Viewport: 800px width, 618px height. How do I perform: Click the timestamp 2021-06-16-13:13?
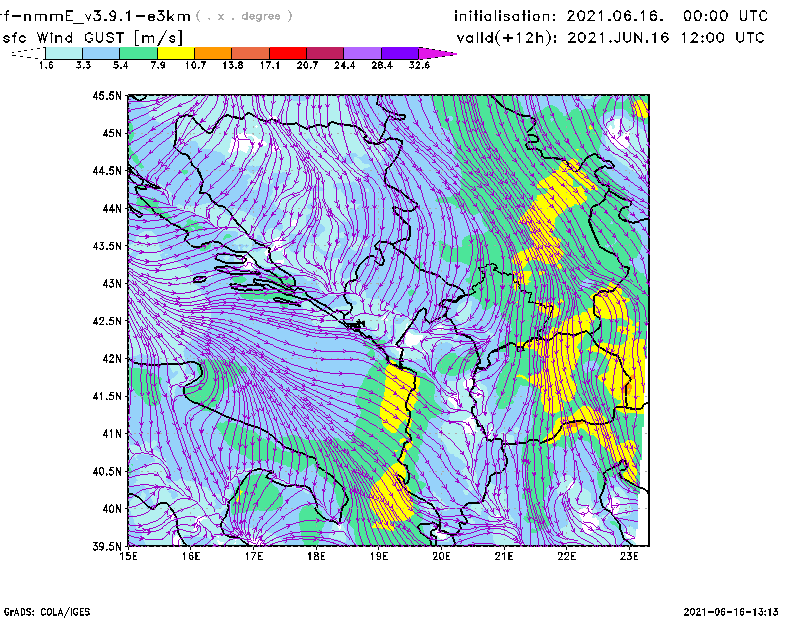[731, 612]
